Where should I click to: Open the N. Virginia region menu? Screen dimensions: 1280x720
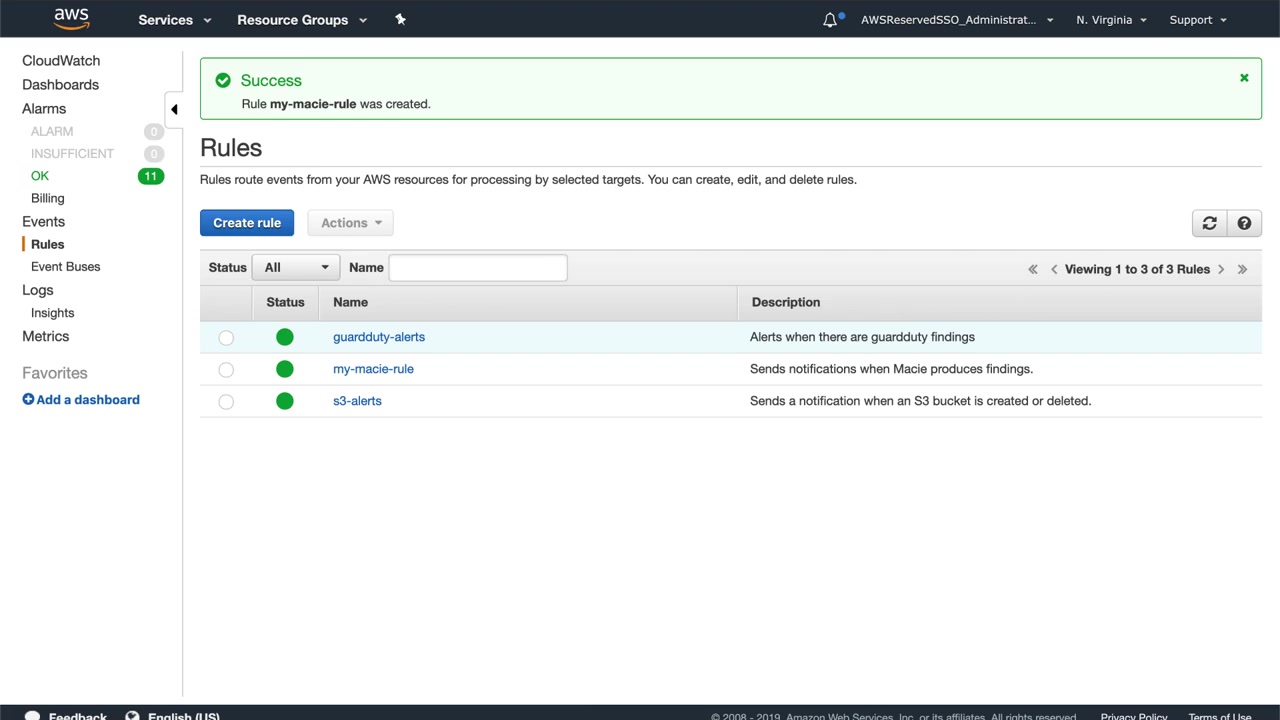tap(1111, 20)
